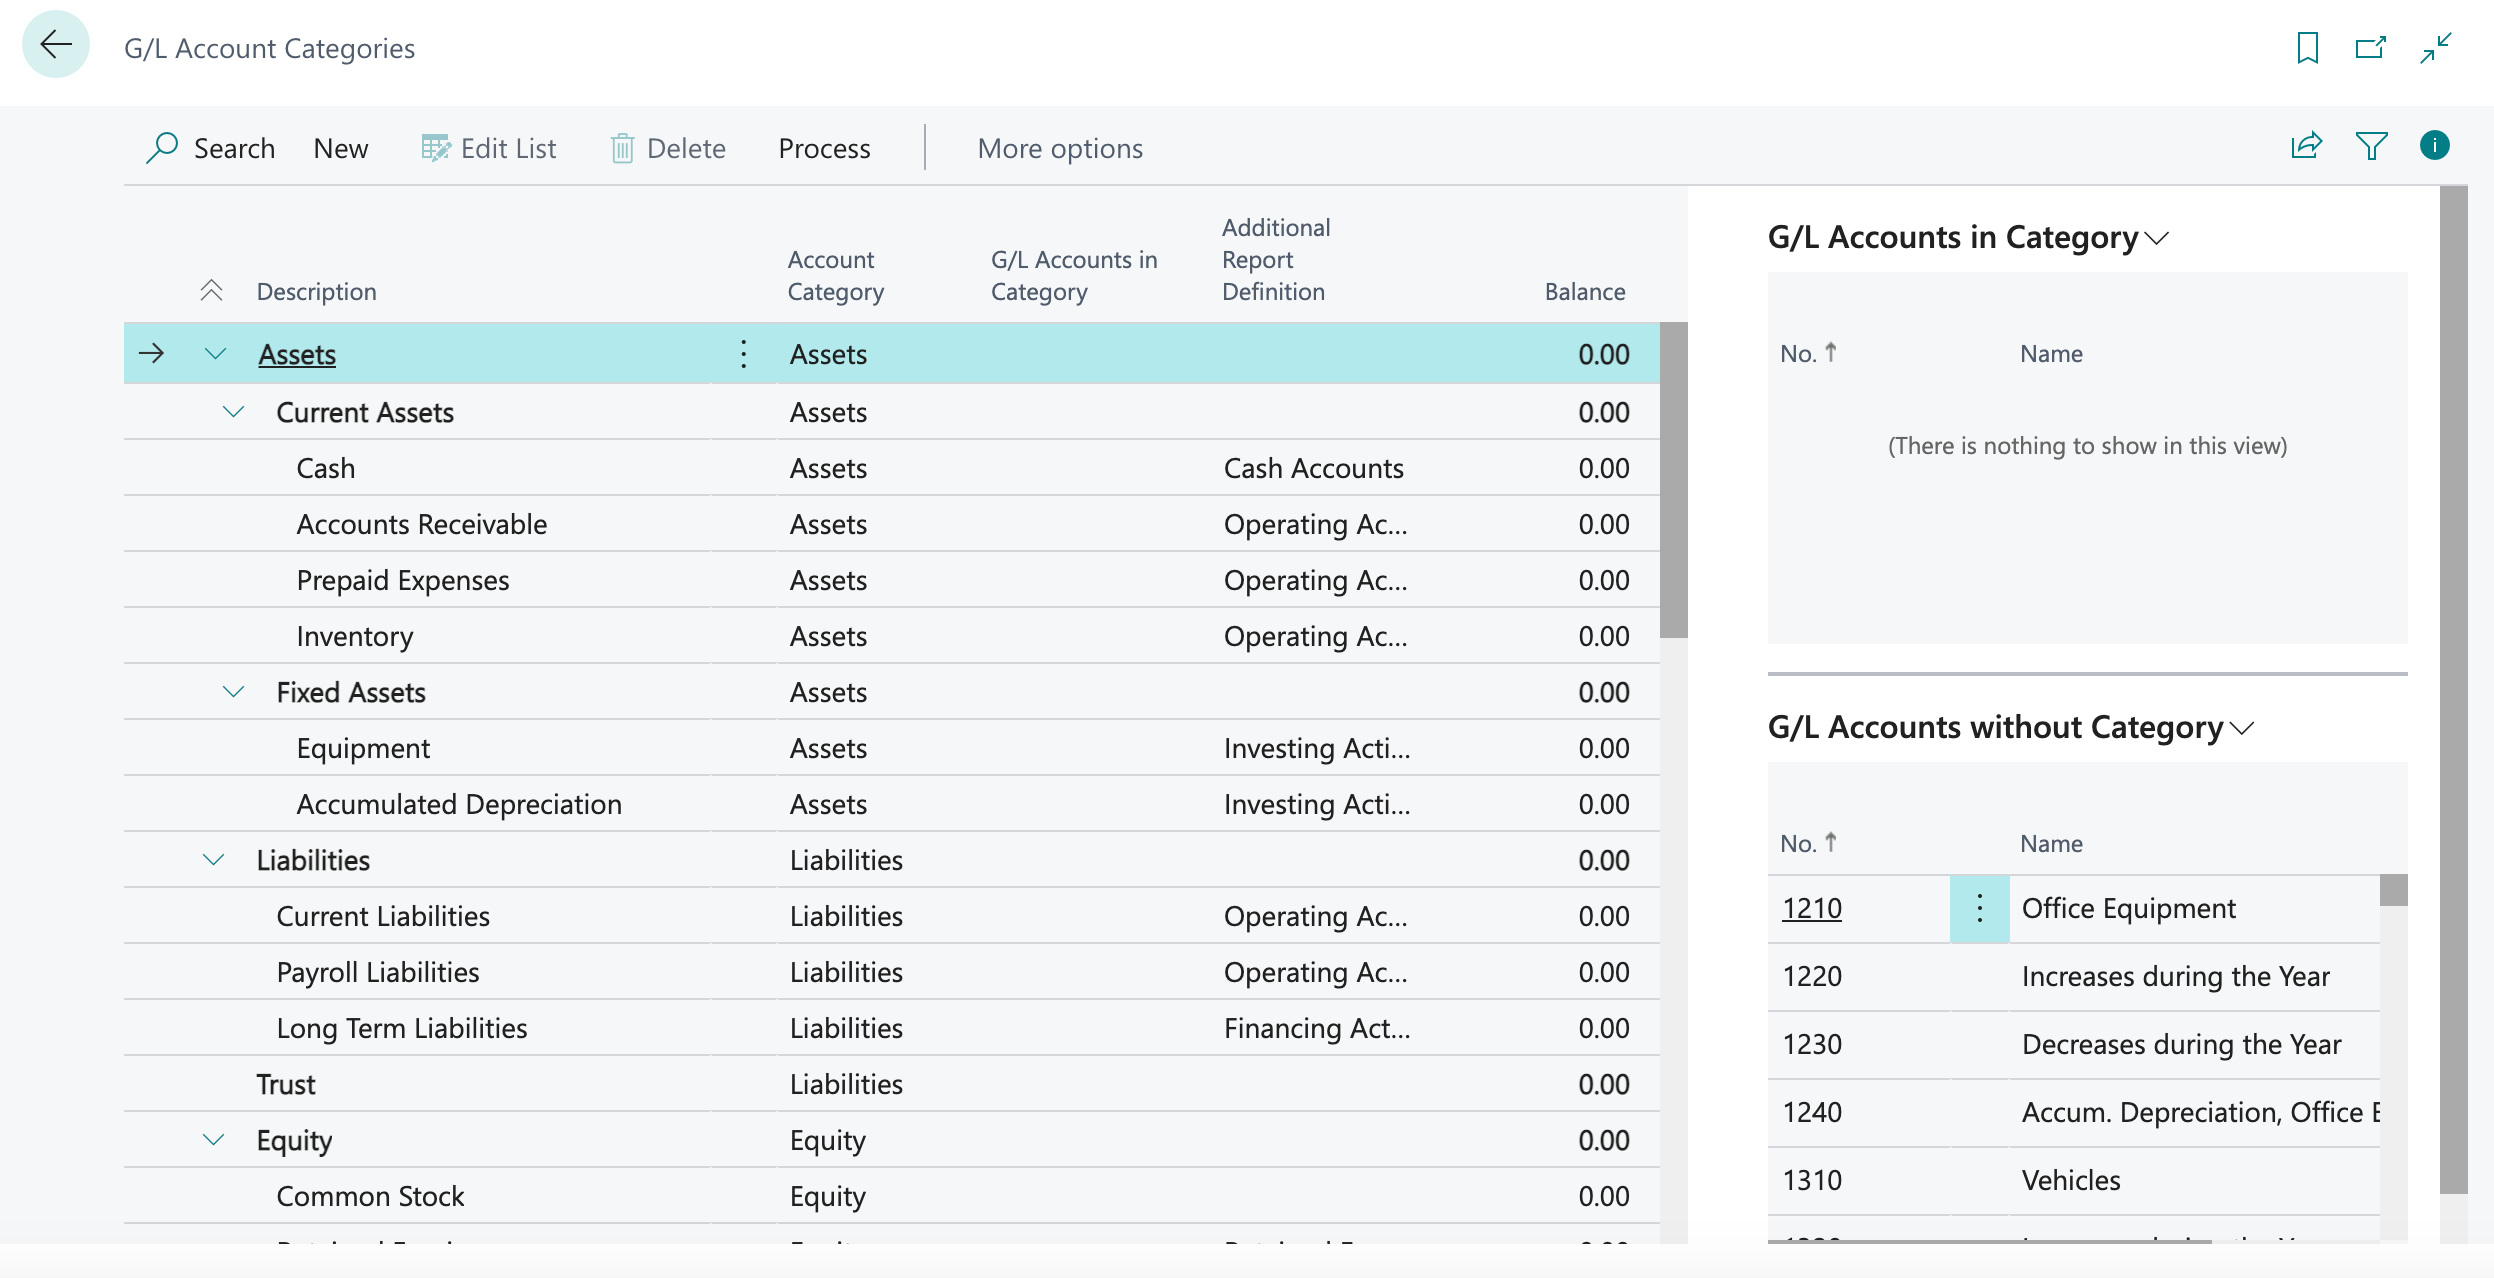Open three-dot menu for account 1210
Viewport: 2494px width, 1278px height.
click(1979, 909)
